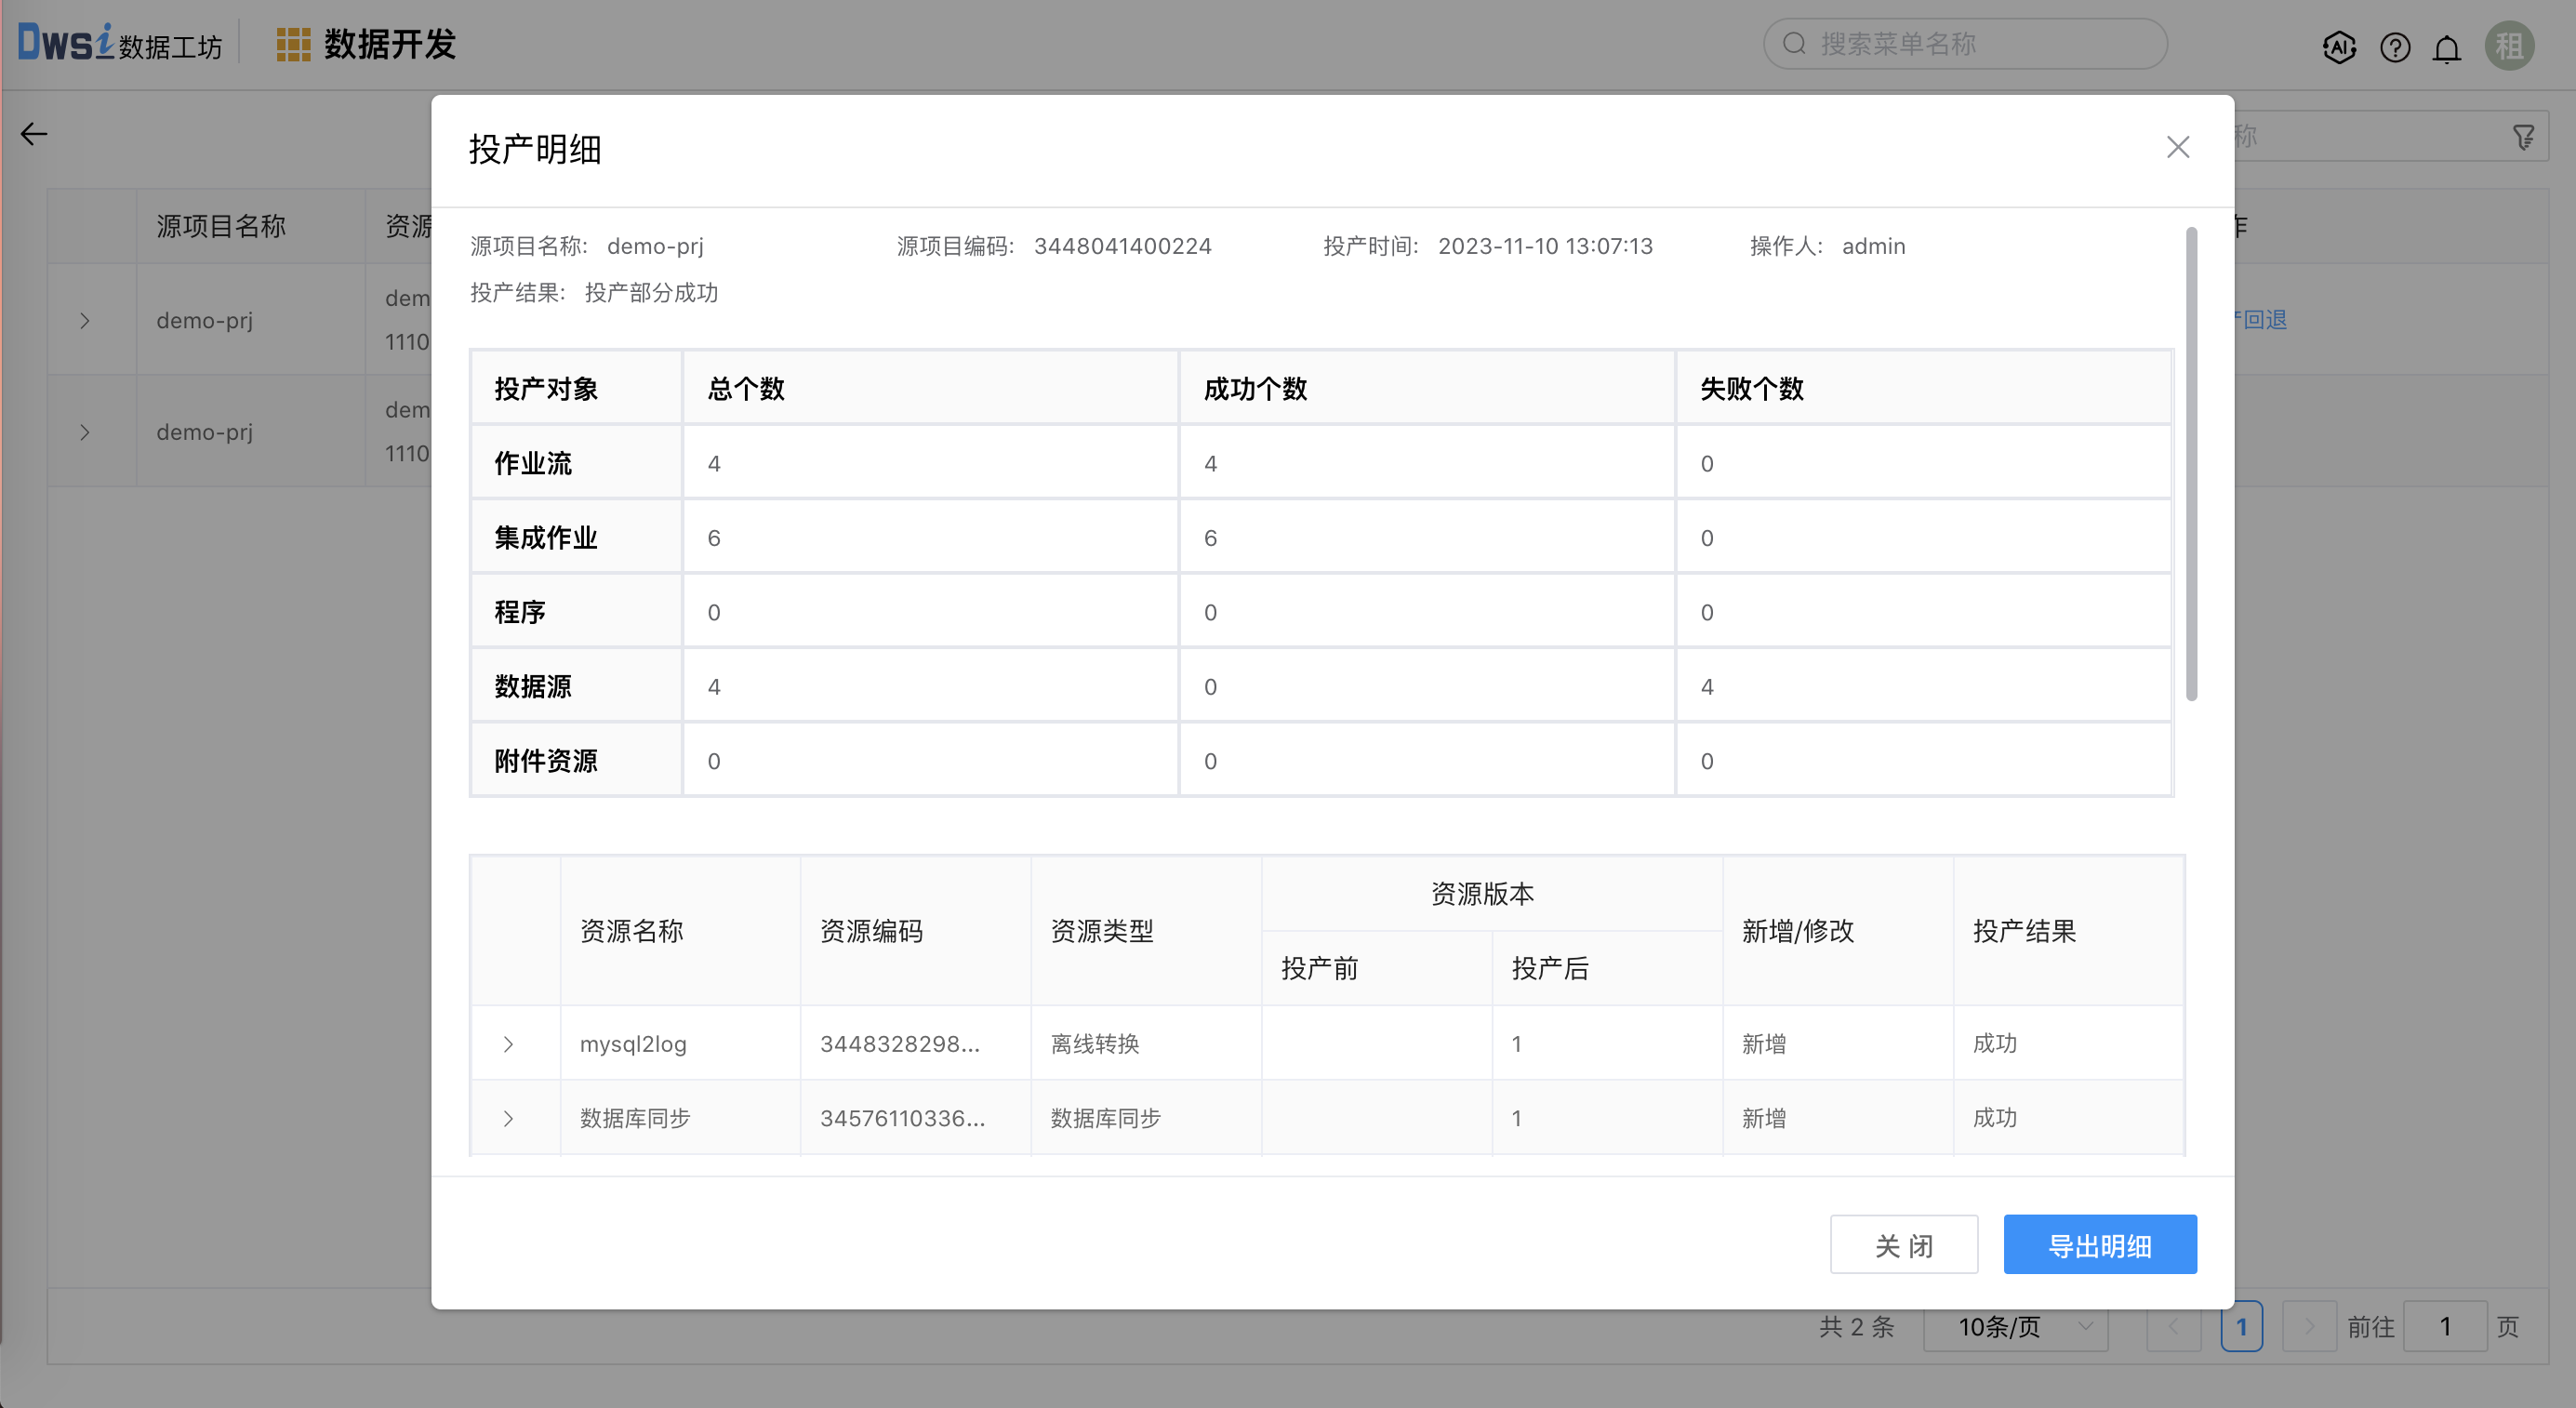Expand the 数据库同步 resource row
The image size is (2576, 1408).
[x=508, y=1119]
